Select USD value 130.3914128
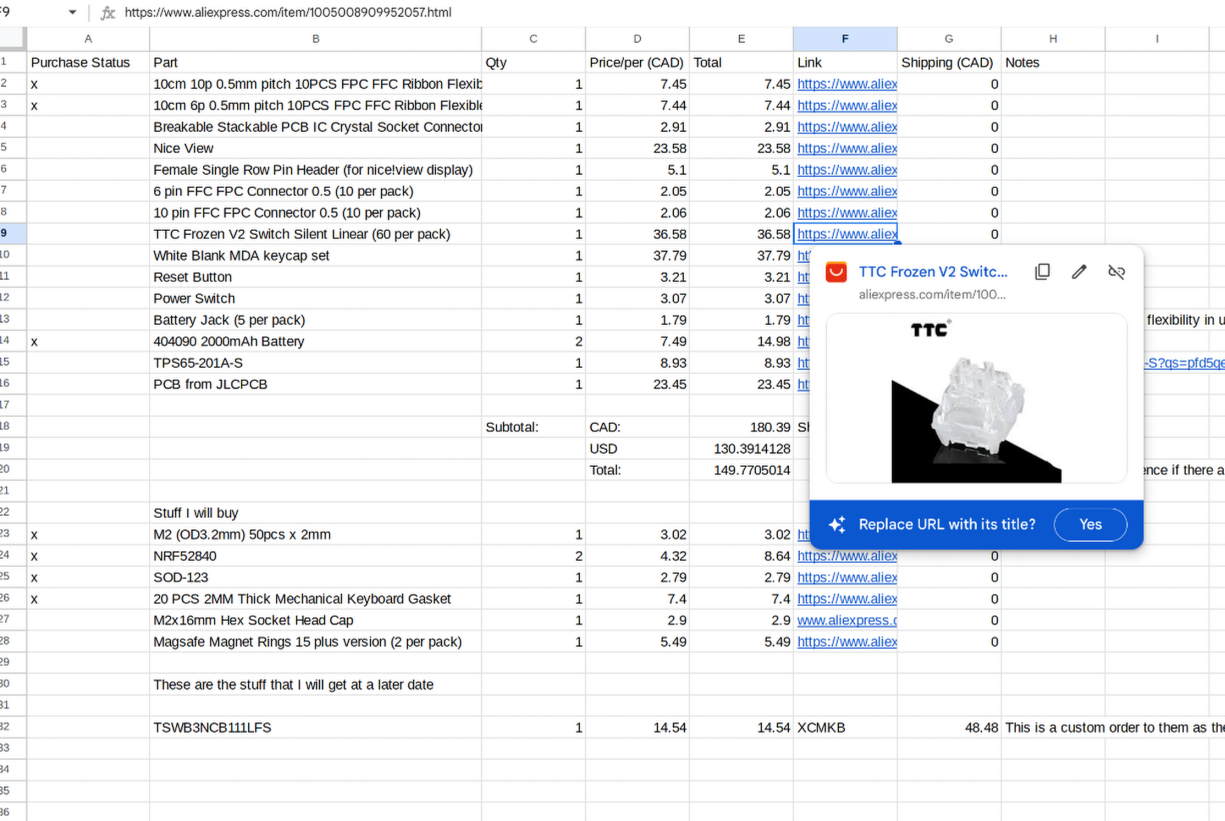The width and height of the screenshot is (1225, 821). pos(741,448)
